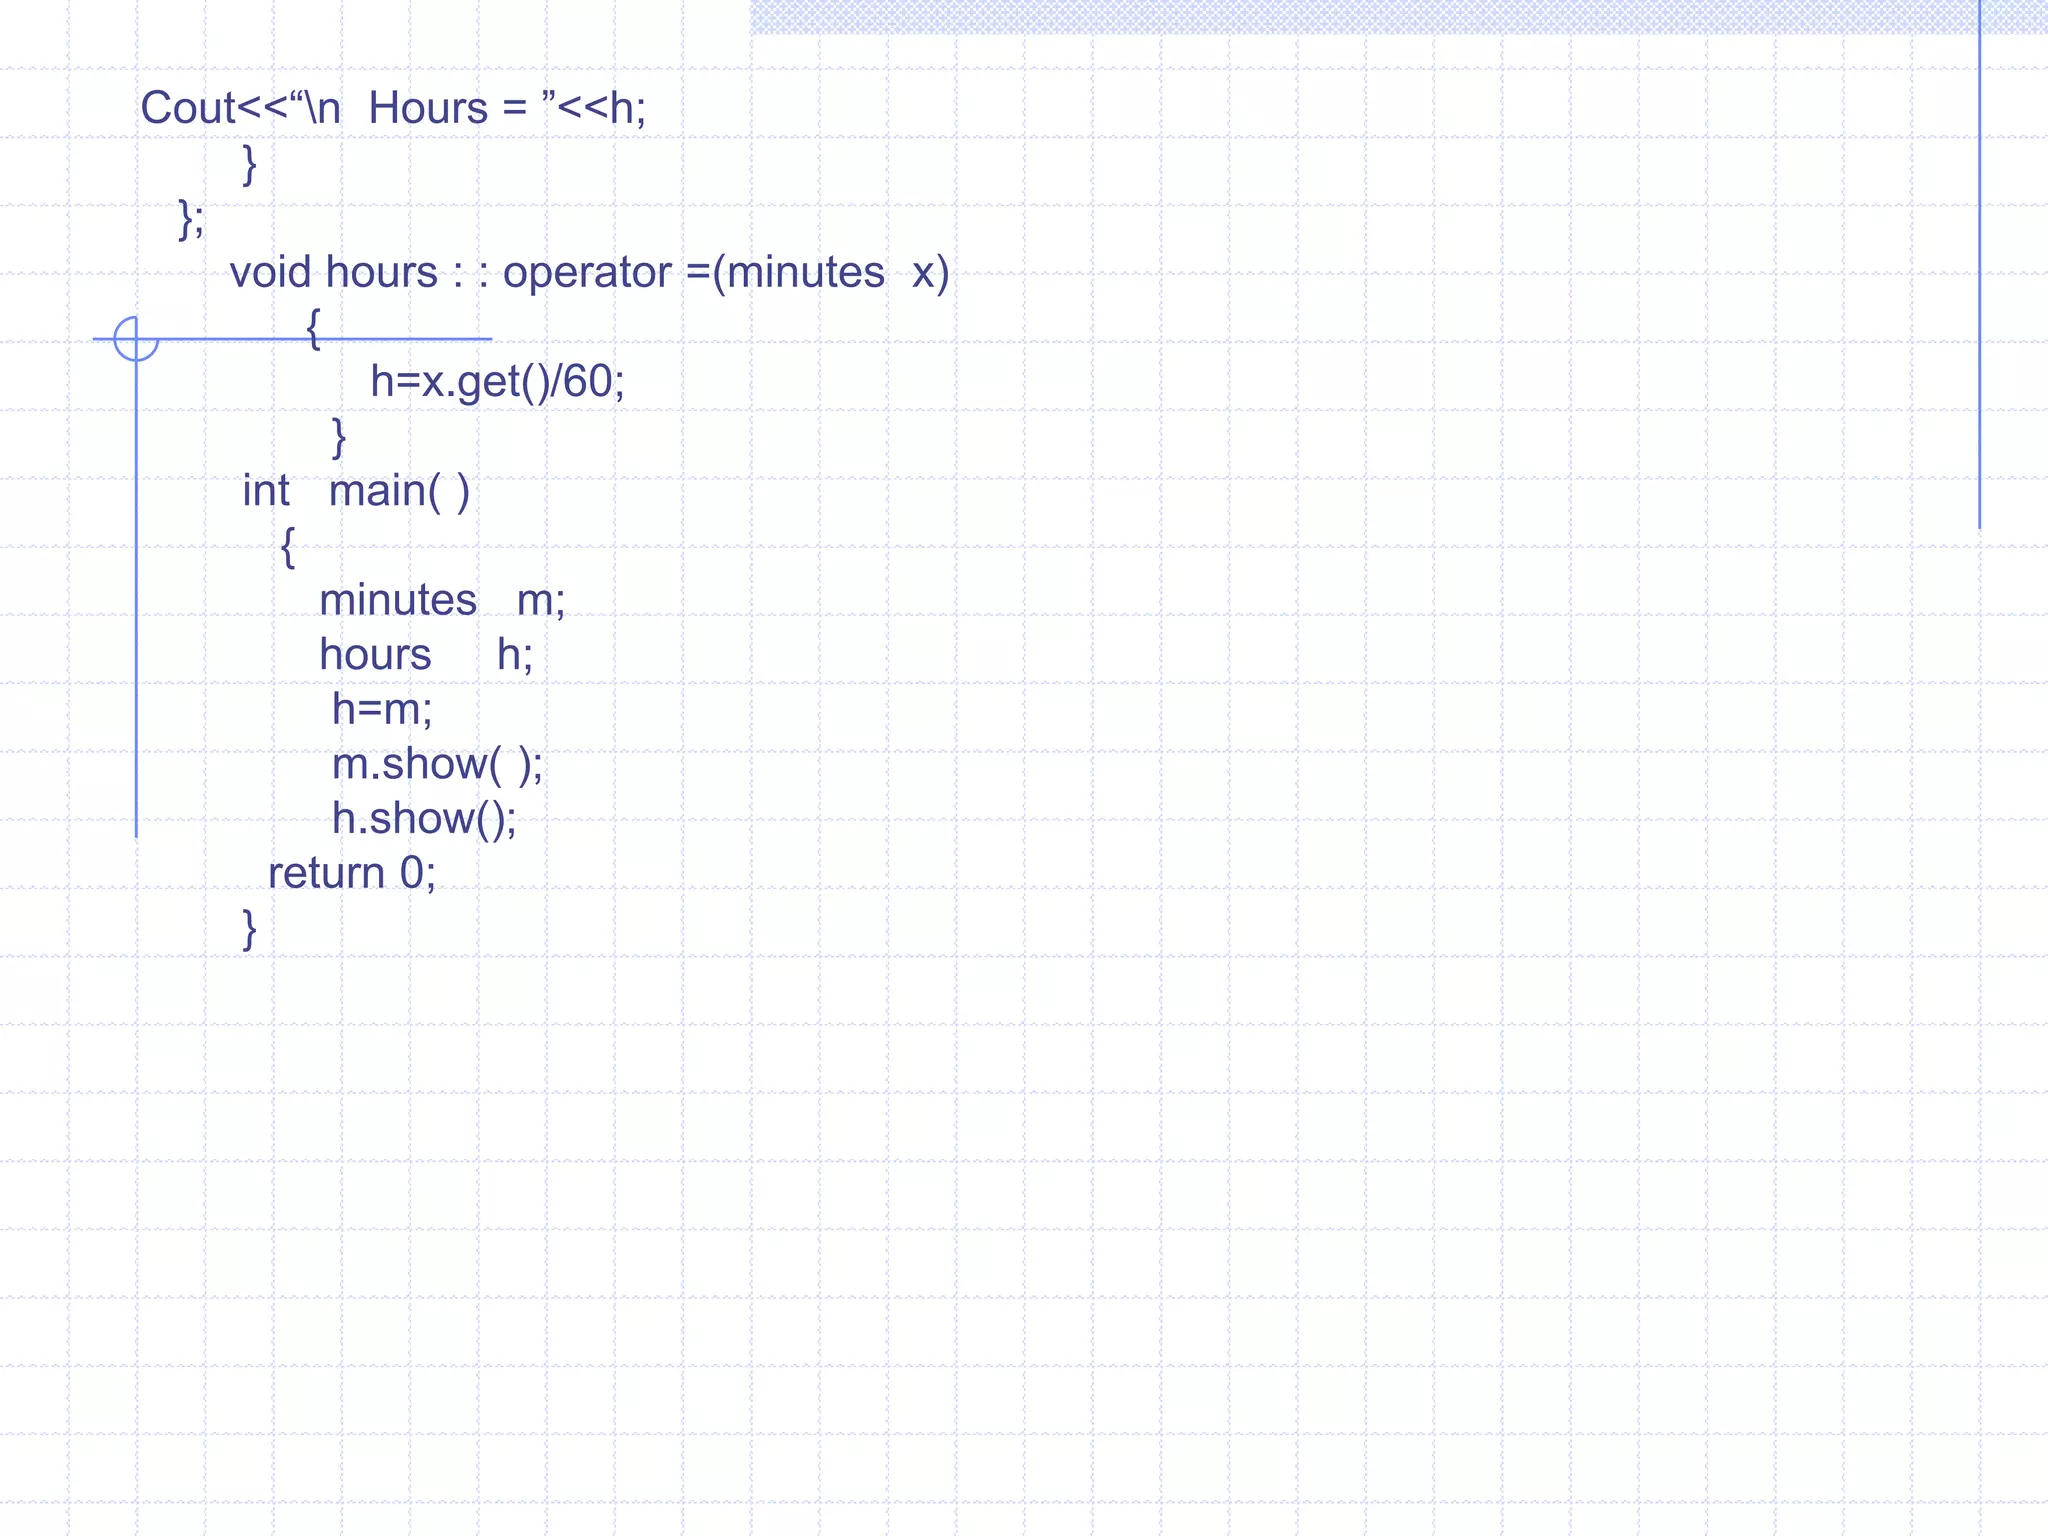Click the 'm.show( );' call
This screenshot has height=1536, width=2048.
437,764
